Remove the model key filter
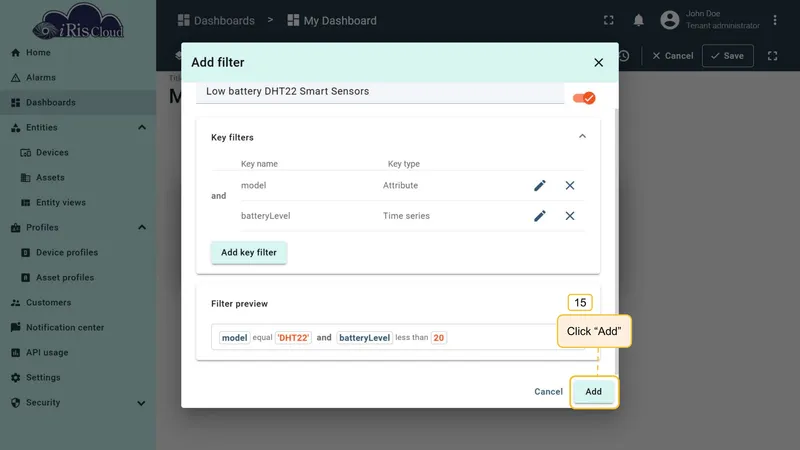The width and height of the screenshot is (800, 450). 570,185
